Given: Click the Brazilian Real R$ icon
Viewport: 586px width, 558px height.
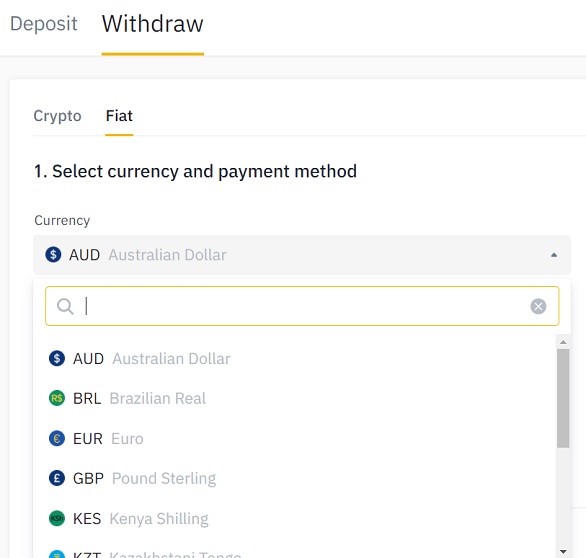Looking at the screenshot, I should pos(57,398).
